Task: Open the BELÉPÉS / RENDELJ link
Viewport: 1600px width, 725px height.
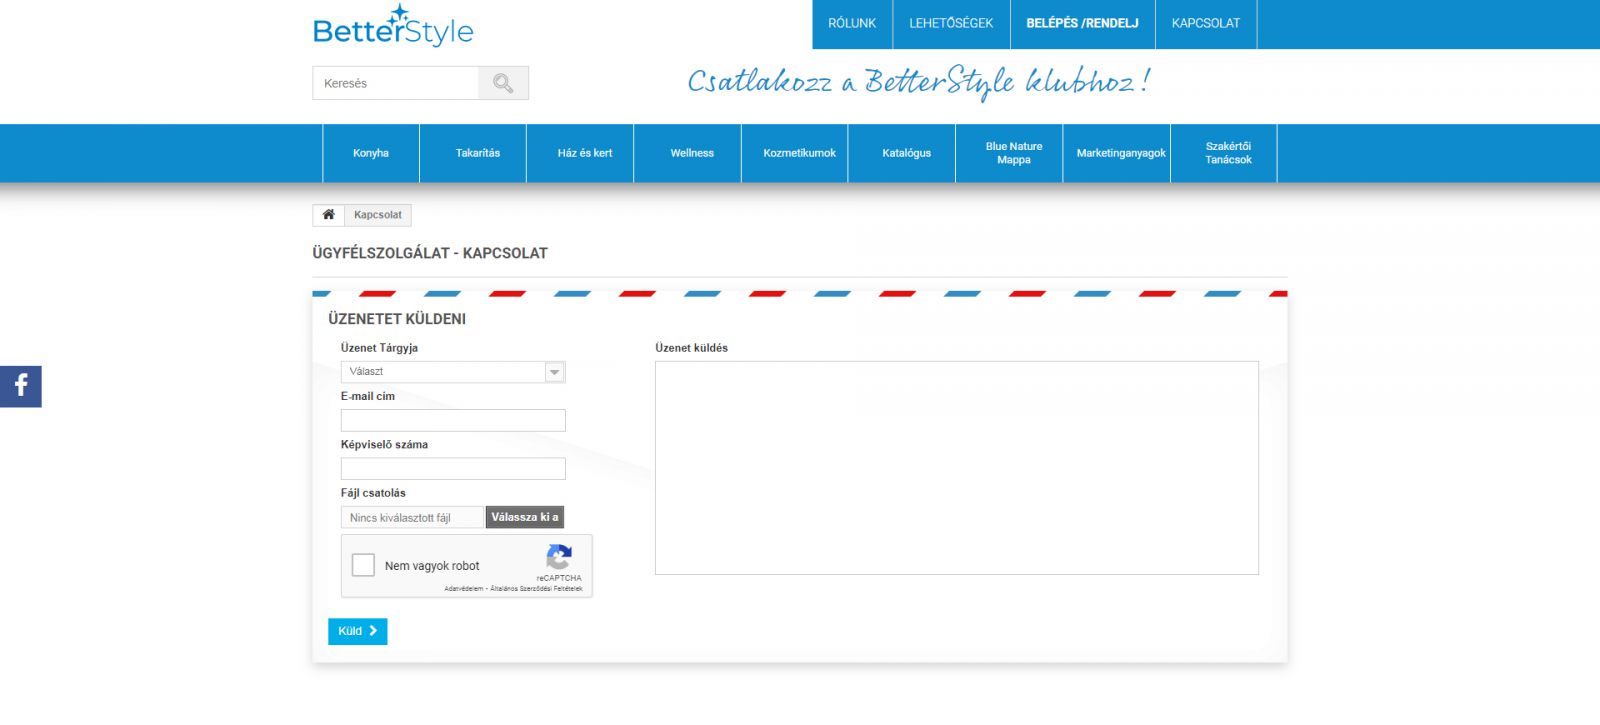Action: (x=1082, y=23)
